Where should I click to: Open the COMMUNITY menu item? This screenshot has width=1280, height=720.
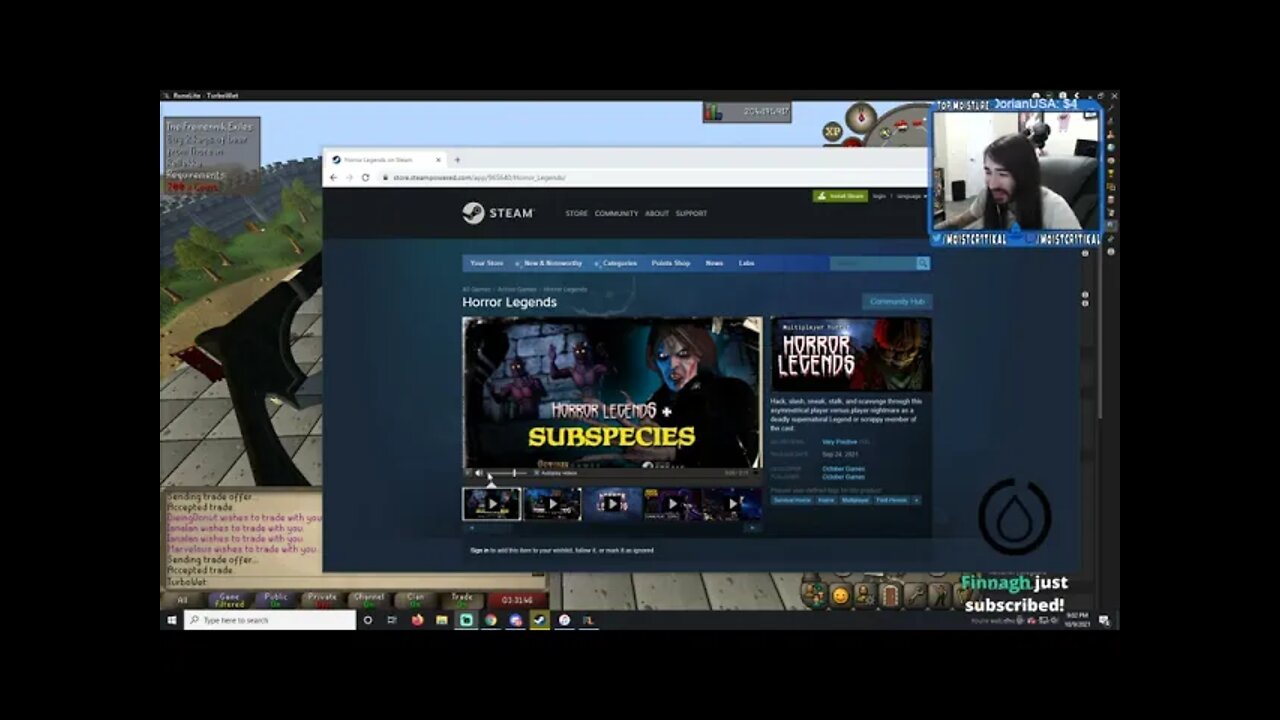[x=616, y=213]
